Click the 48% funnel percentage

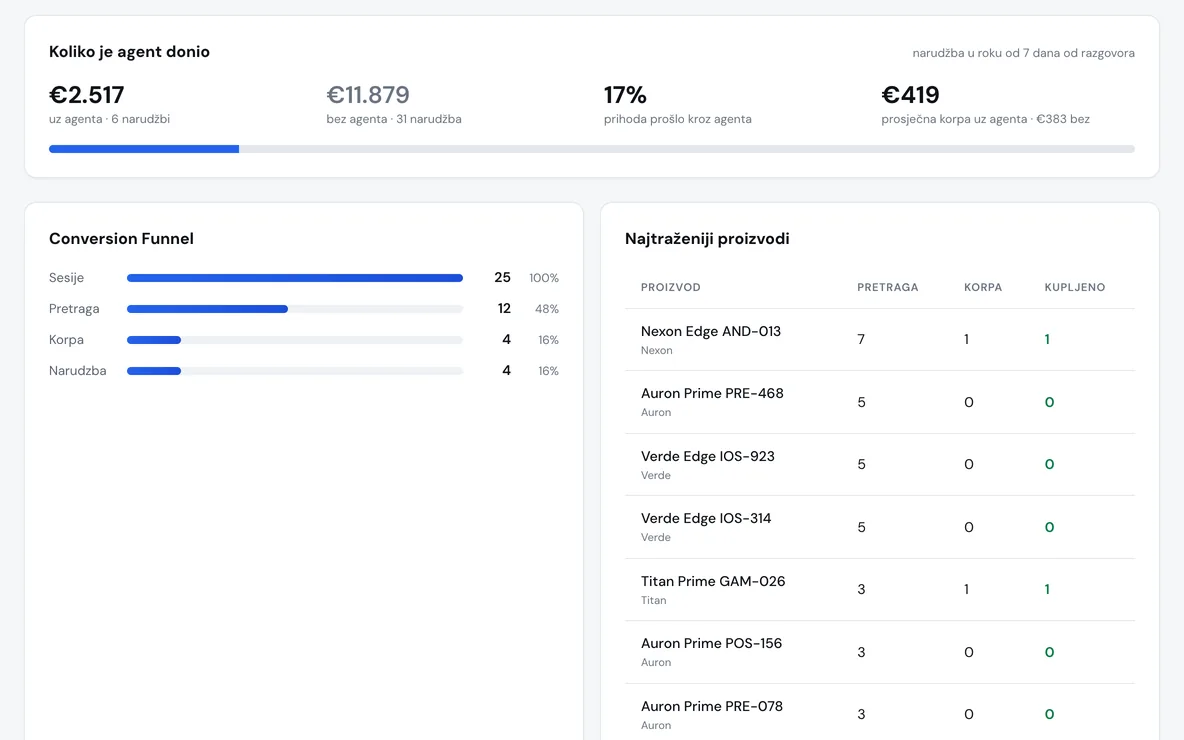(x=547, y=309)
